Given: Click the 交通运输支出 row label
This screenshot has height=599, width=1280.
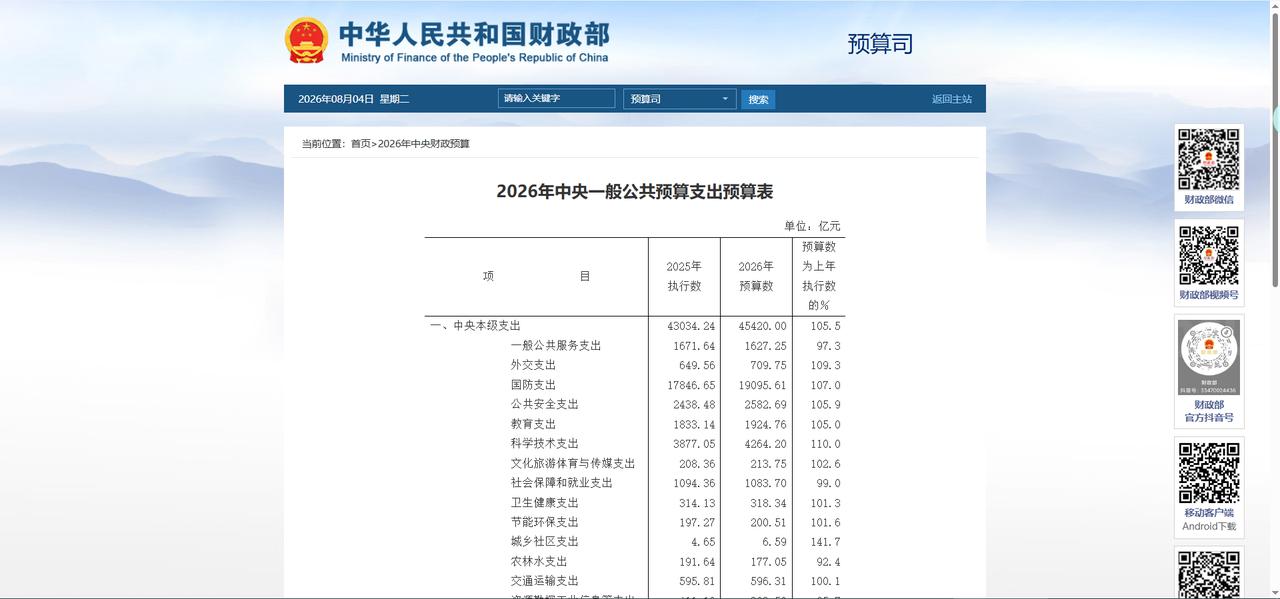Looking at the screenshot, I should click(545, 581).
